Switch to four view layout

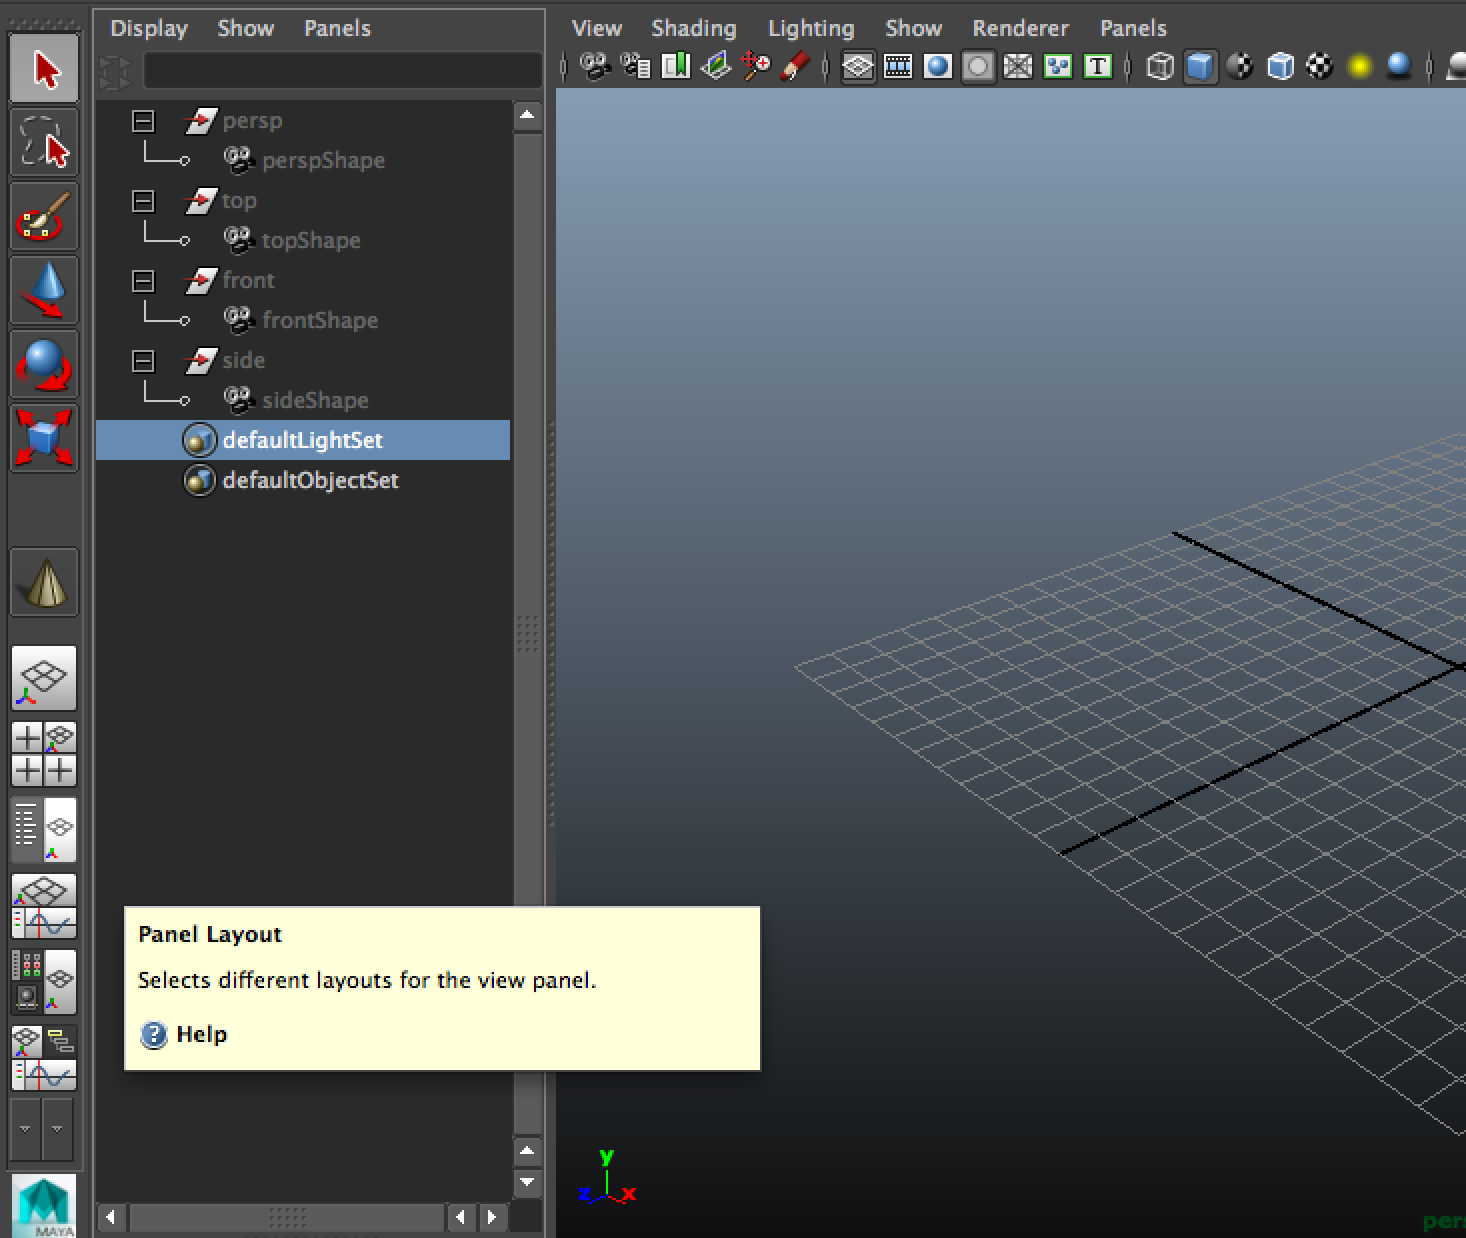pos(44,754)
